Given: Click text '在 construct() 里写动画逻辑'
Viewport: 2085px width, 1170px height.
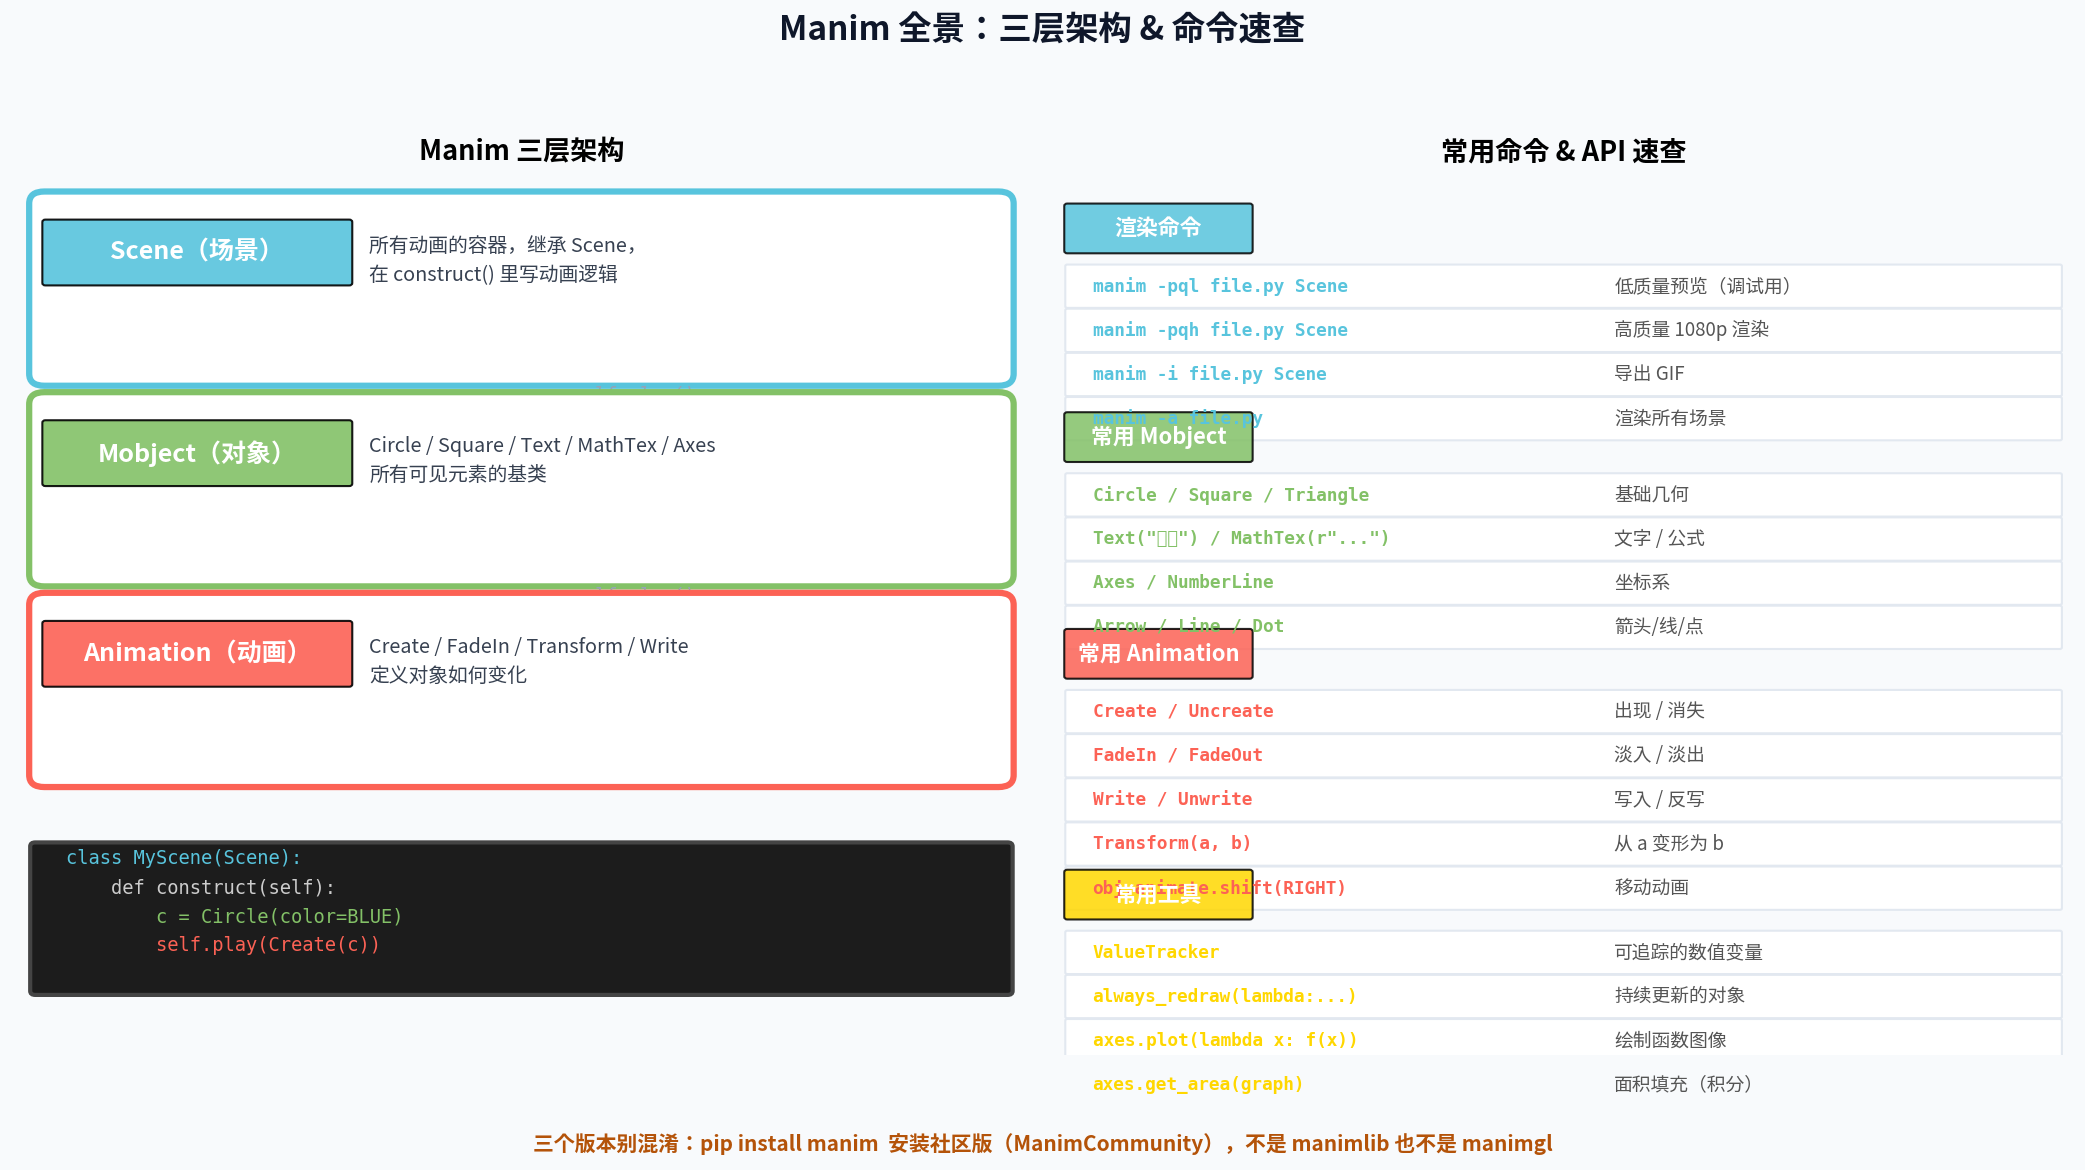Looking at the screenshot, I should pos(493,274).
